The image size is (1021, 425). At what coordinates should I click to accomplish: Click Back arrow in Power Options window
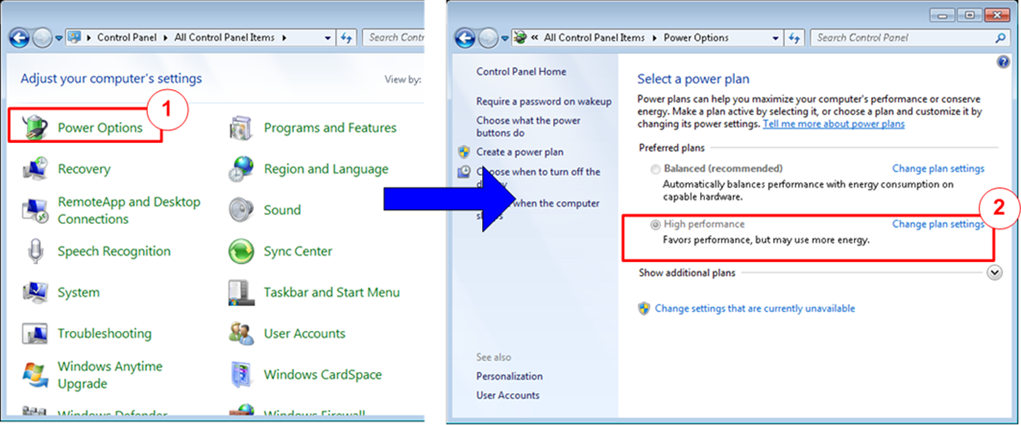click(465, 38)
